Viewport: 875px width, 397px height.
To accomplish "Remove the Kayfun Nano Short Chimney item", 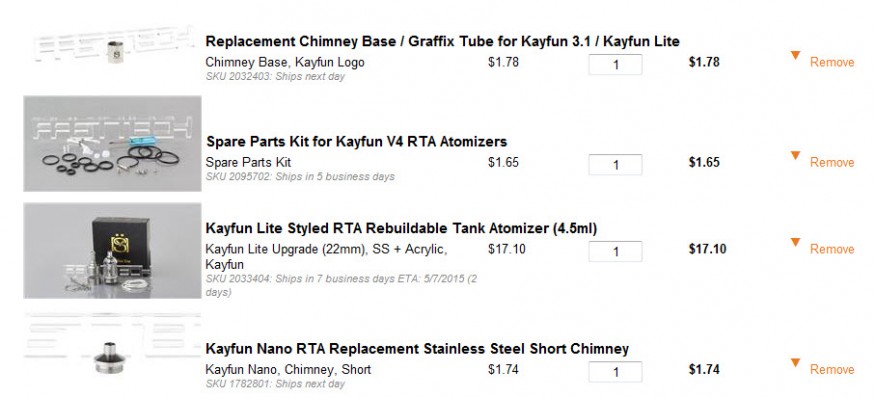I will point(832,370).
